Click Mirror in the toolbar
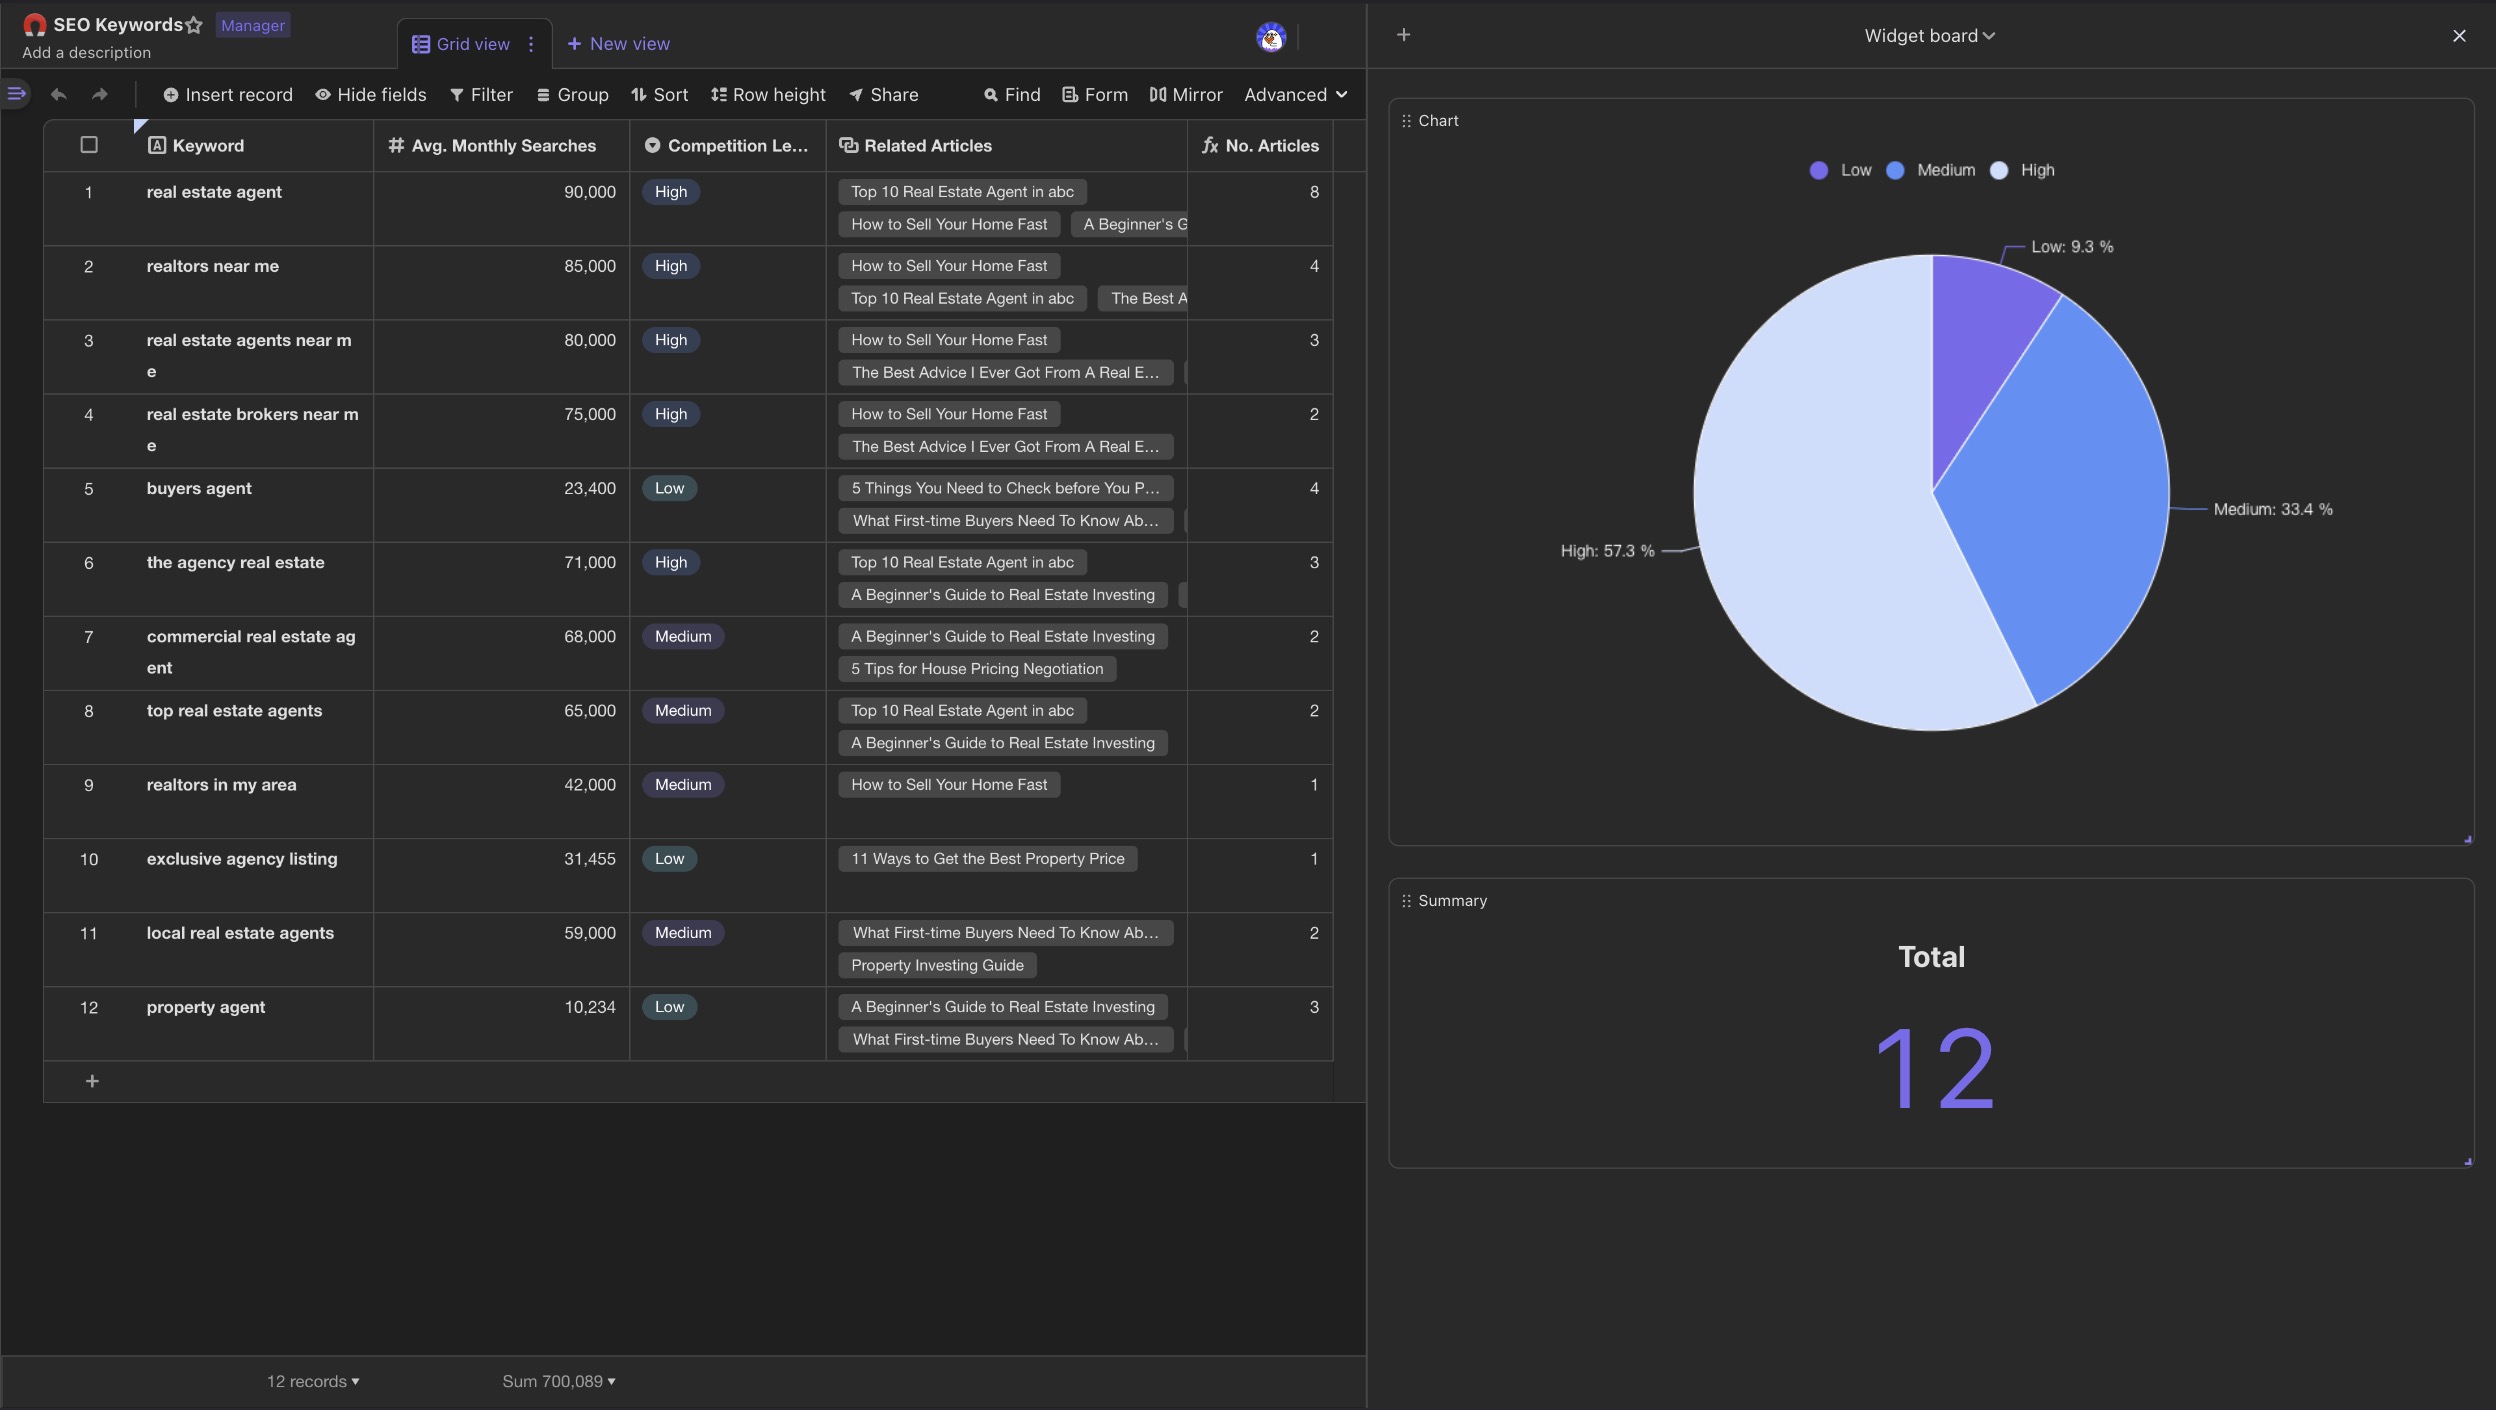The image size is (2496, 1410). pyautogui.click(x=1186, y=95)
